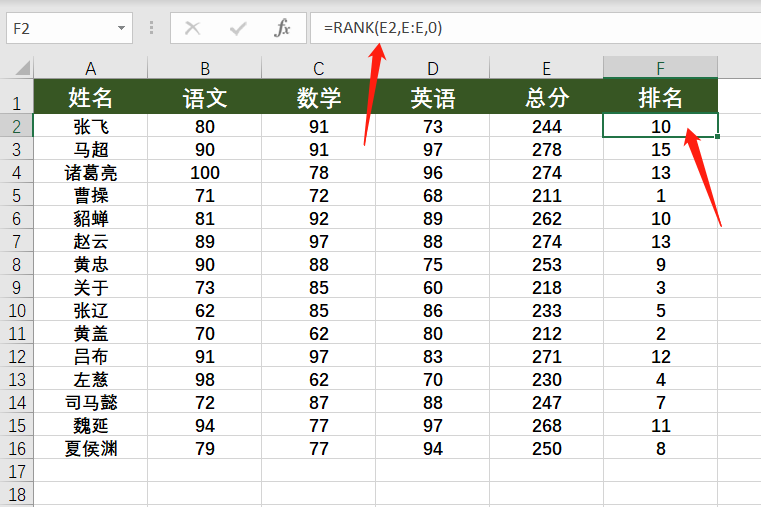The height and width of the screenshot is (507, 761).
Task: Select the cell containing 貂蝉
Action: tap(90, 218)
